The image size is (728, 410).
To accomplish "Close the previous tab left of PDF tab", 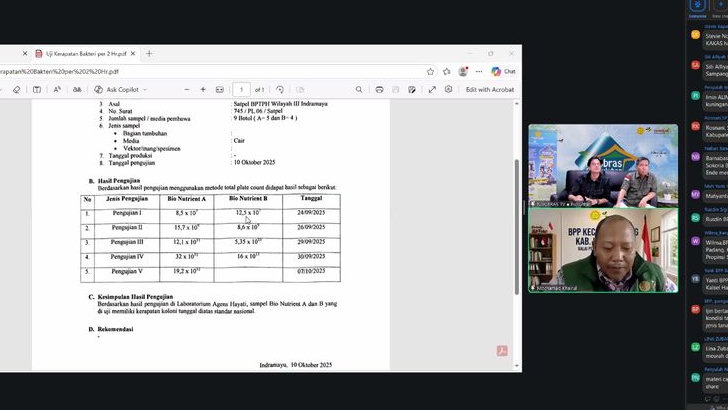I will point(25,54).
